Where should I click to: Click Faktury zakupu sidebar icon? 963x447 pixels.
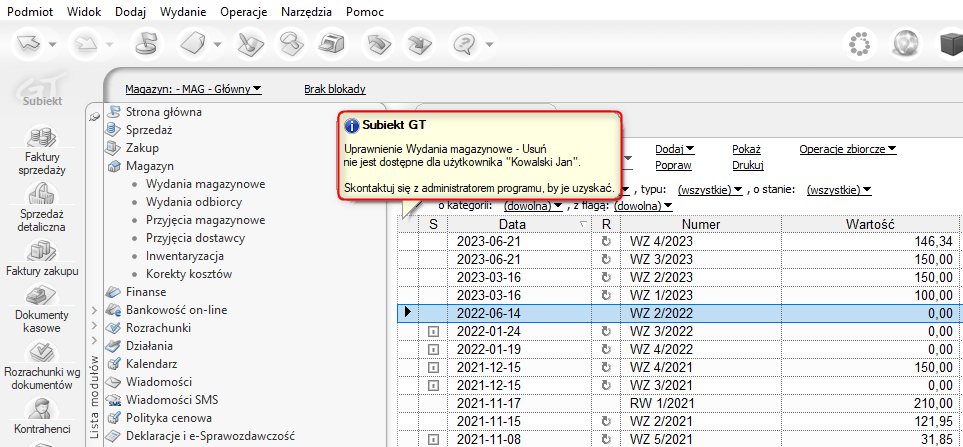pyautogui.click(x=42, y=251)
